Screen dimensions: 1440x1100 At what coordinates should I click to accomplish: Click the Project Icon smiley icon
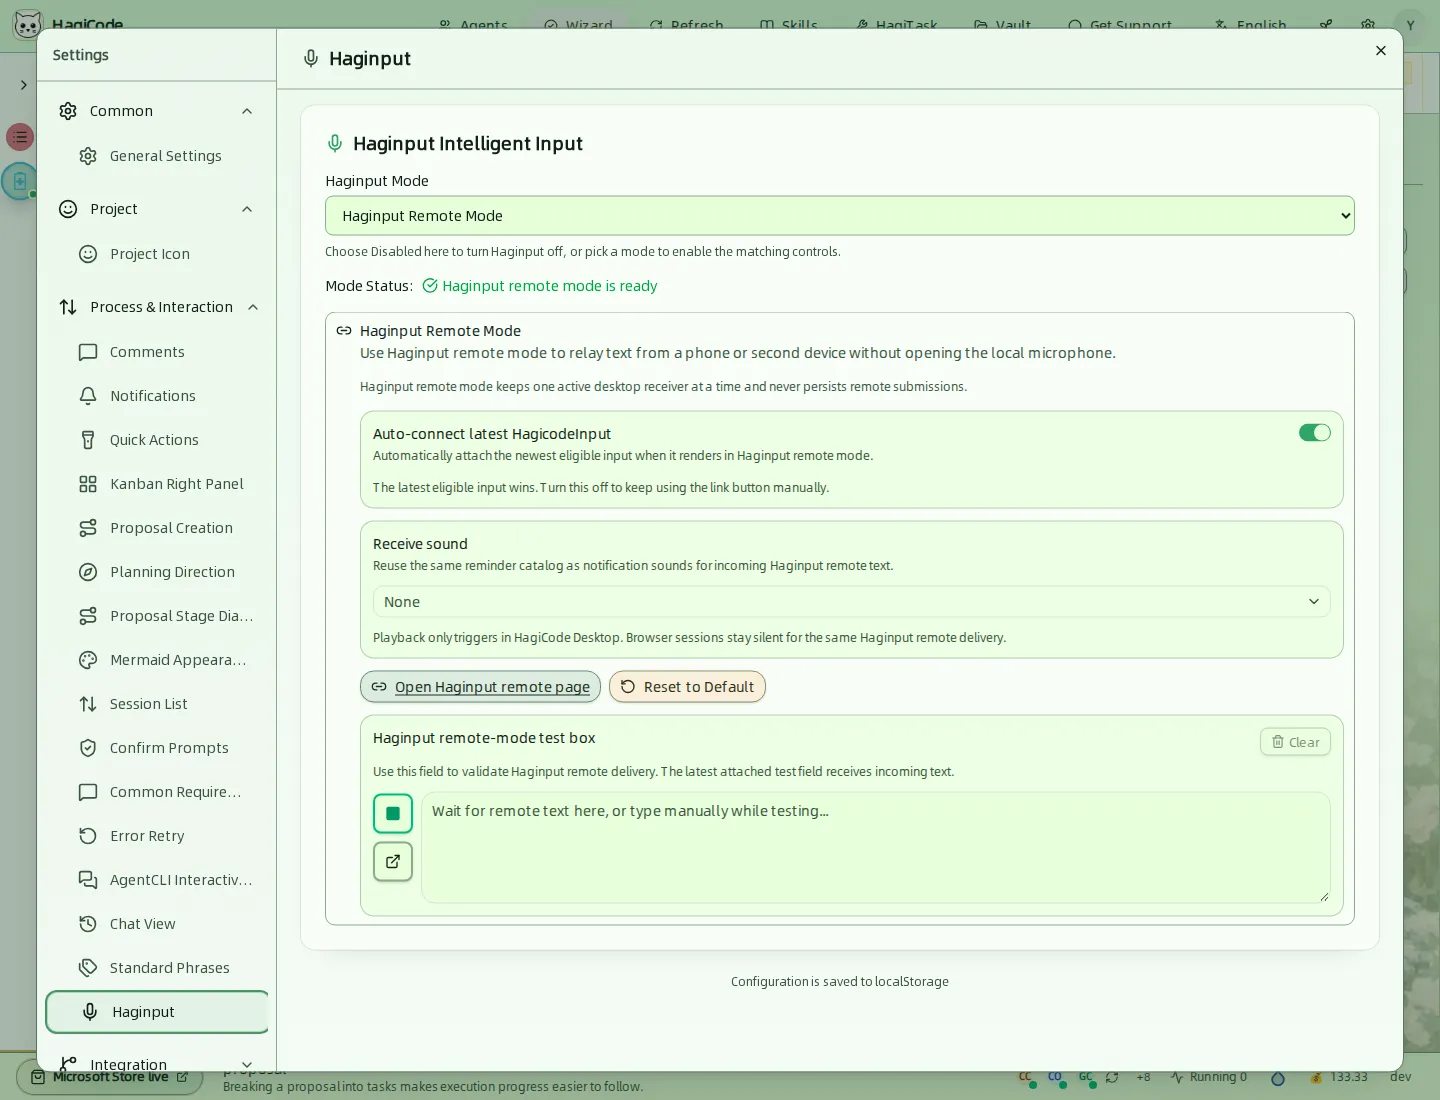(88, 254)
